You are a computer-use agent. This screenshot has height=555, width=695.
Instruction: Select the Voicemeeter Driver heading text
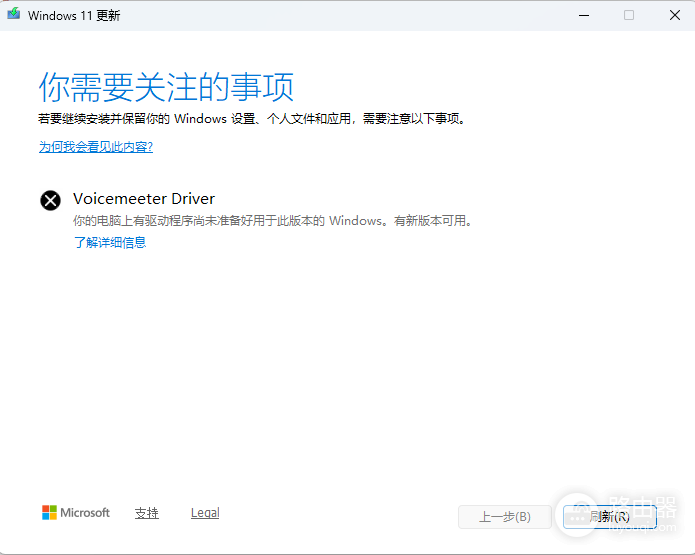pyautogui.click(x=144, y=199)
